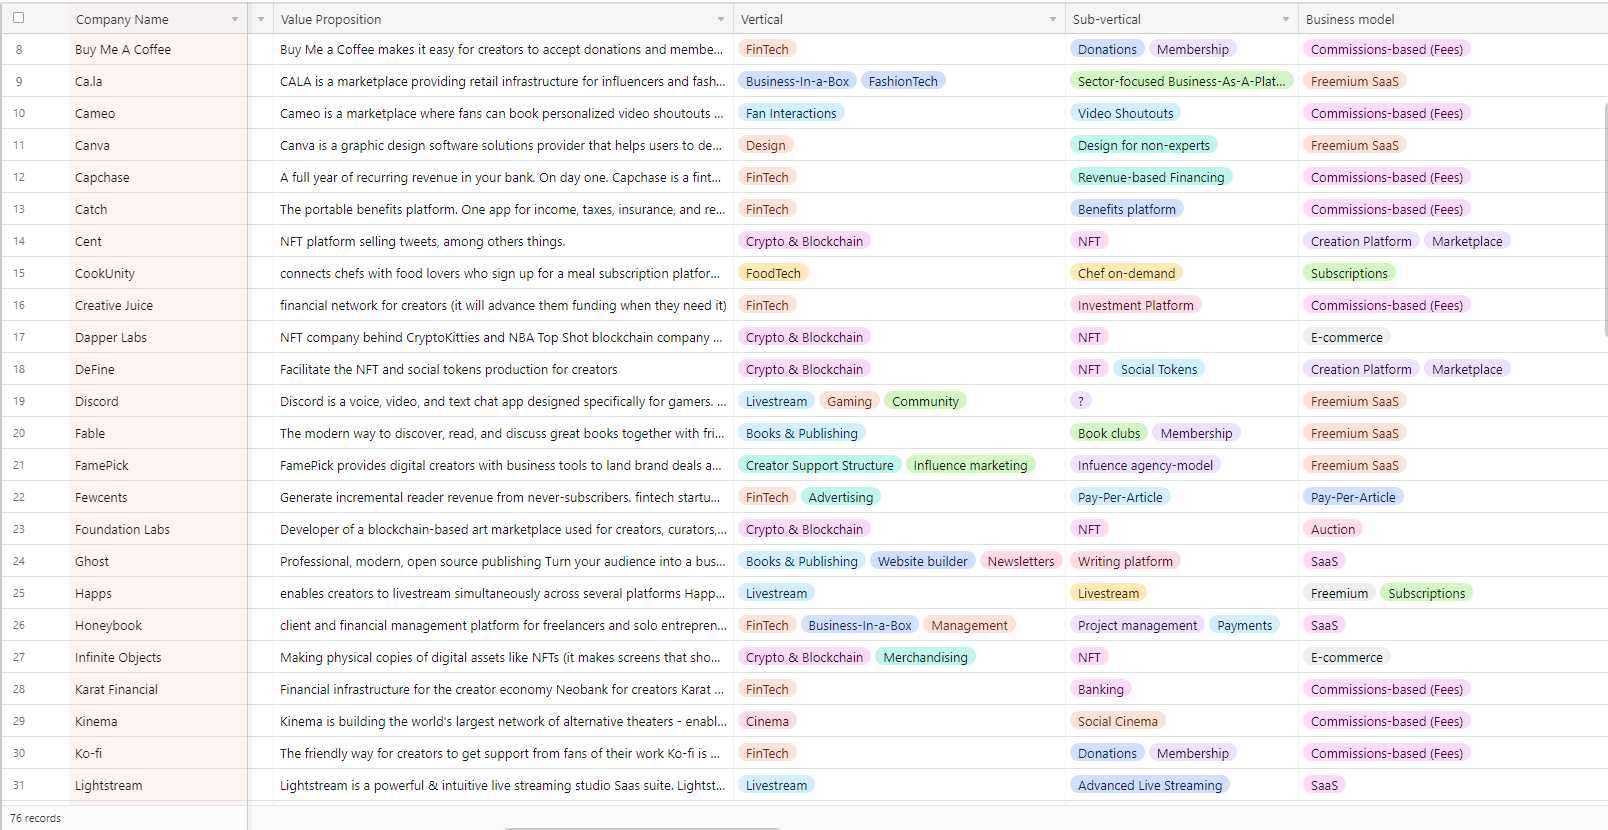Click the Cinema tag in Kinema row
This screenshot has width=1608, height=830.
click(x=767, y=721)
